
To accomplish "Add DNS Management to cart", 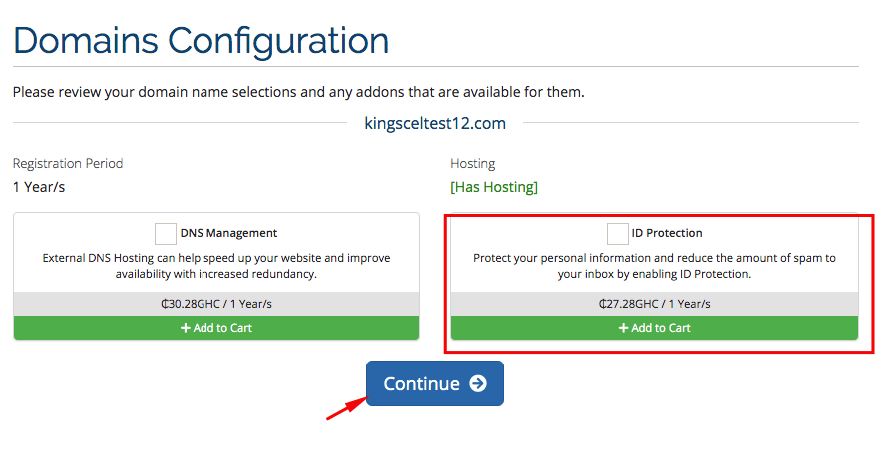I will 216,328.
